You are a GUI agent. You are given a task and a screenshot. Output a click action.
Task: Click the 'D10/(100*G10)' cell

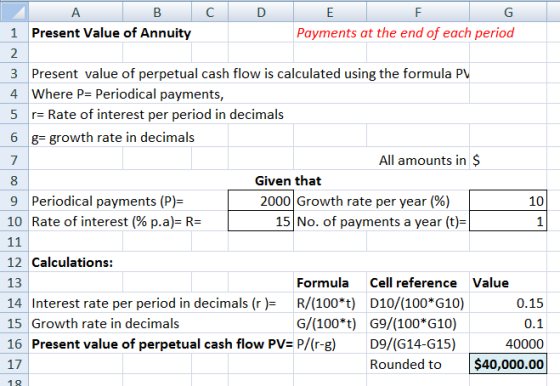(417, 303)
